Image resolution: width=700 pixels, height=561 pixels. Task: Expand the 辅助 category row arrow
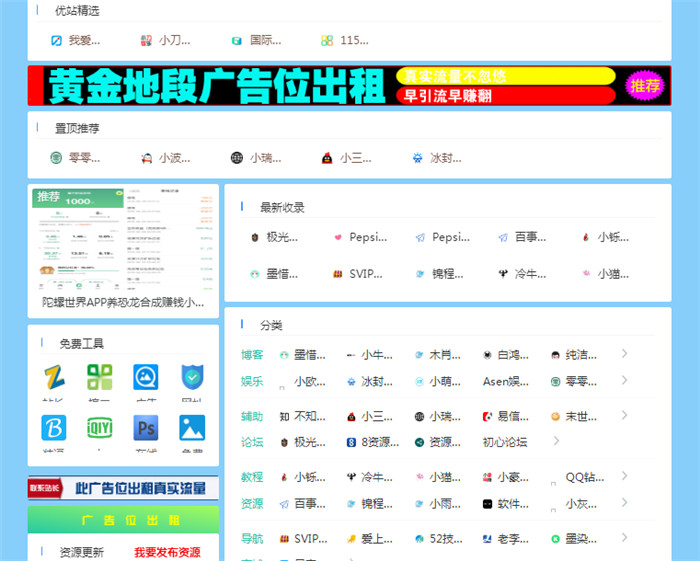coord(624,415)
